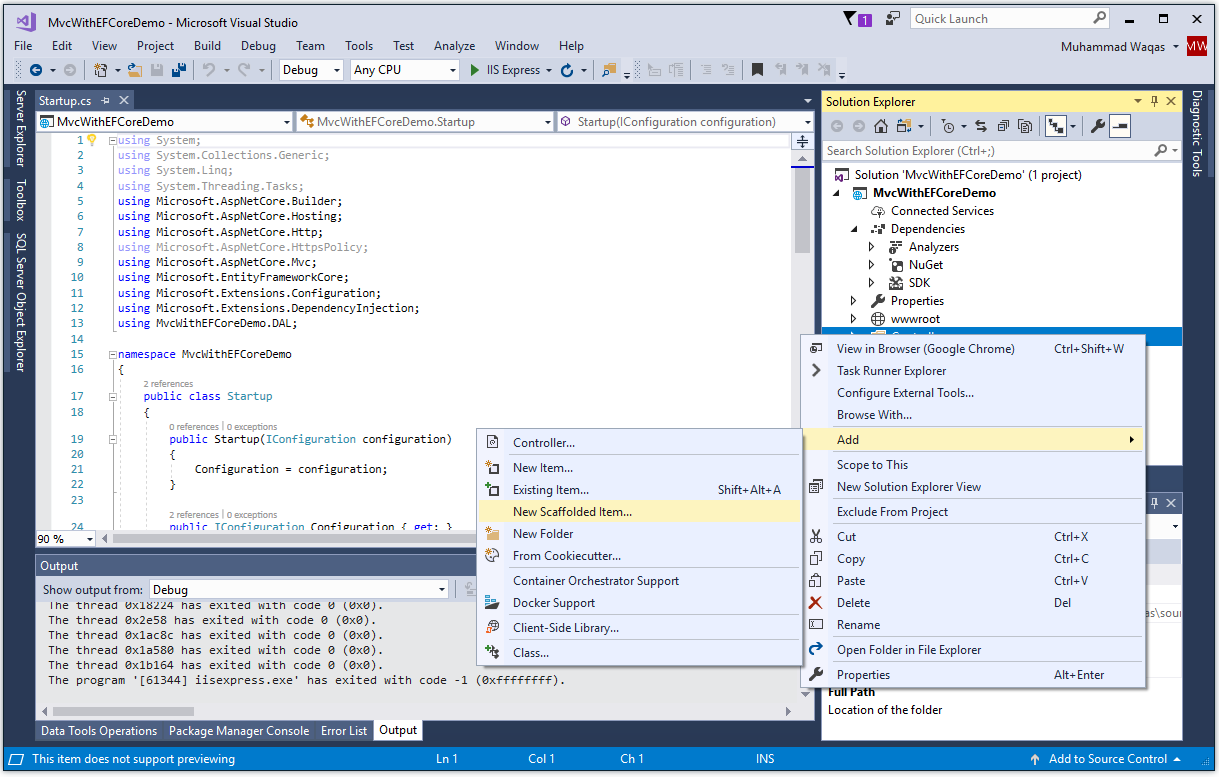Collapse the Dependencies node arrow
Screen dimensions: 1219x777
(854, 229)
